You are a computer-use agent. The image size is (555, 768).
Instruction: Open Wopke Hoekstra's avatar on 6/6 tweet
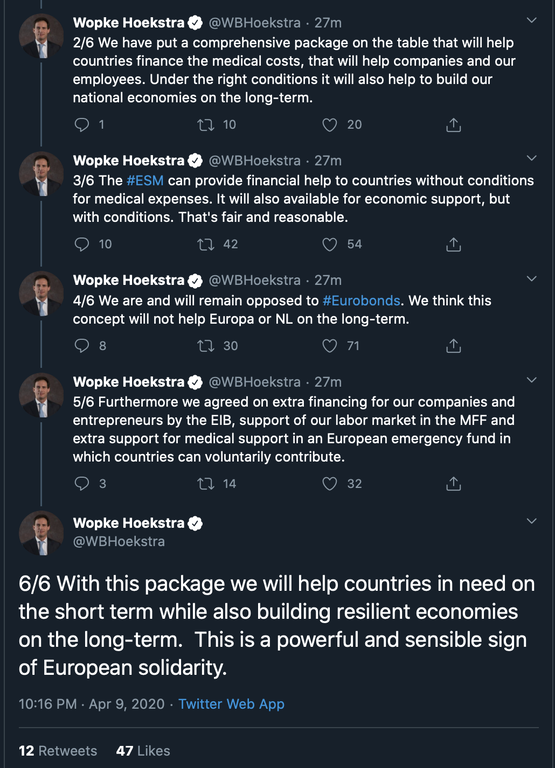pos(41,533)
